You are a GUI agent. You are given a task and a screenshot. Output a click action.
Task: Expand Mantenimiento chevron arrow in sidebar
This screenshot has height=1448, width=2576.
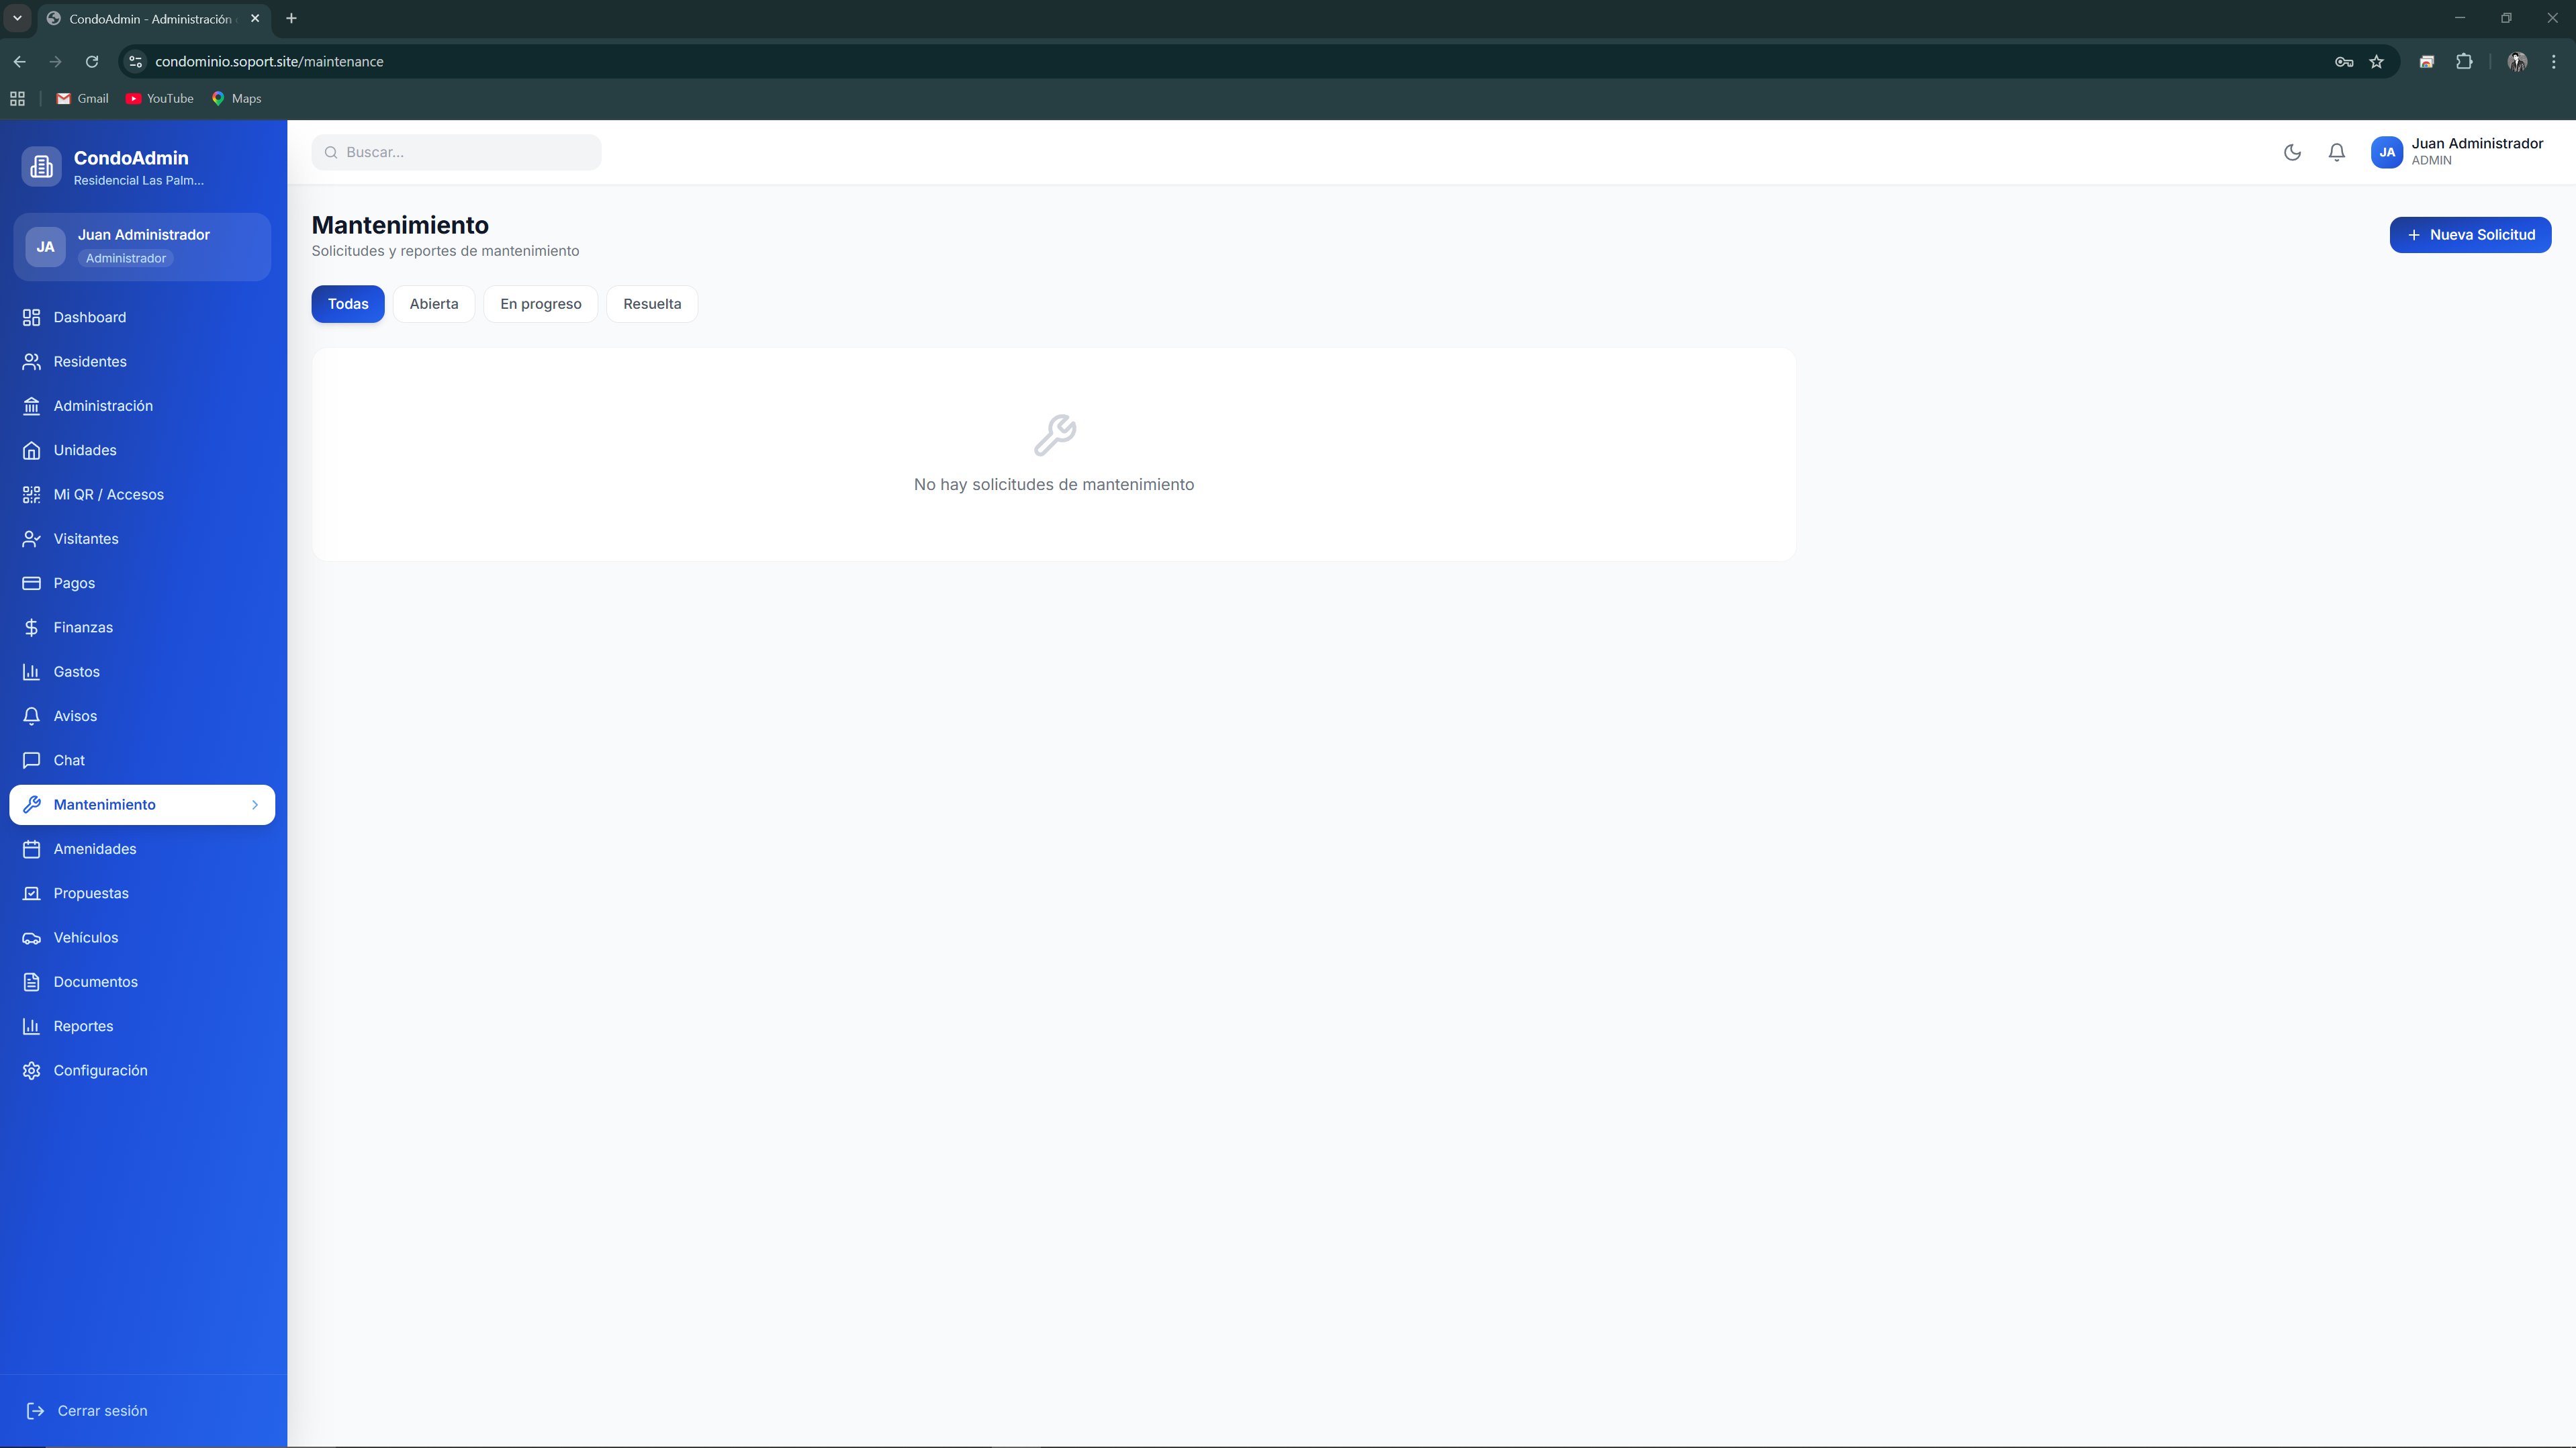[255, 805]
